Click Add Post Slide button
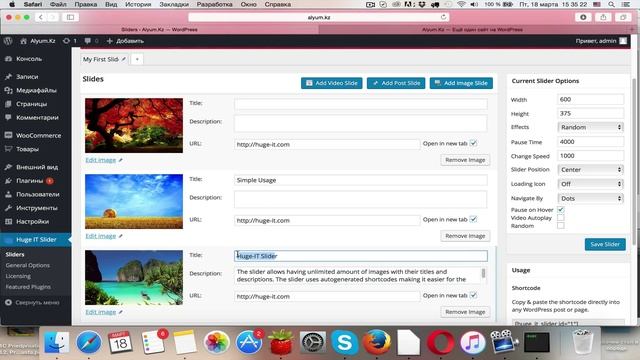 click(396, 83)
